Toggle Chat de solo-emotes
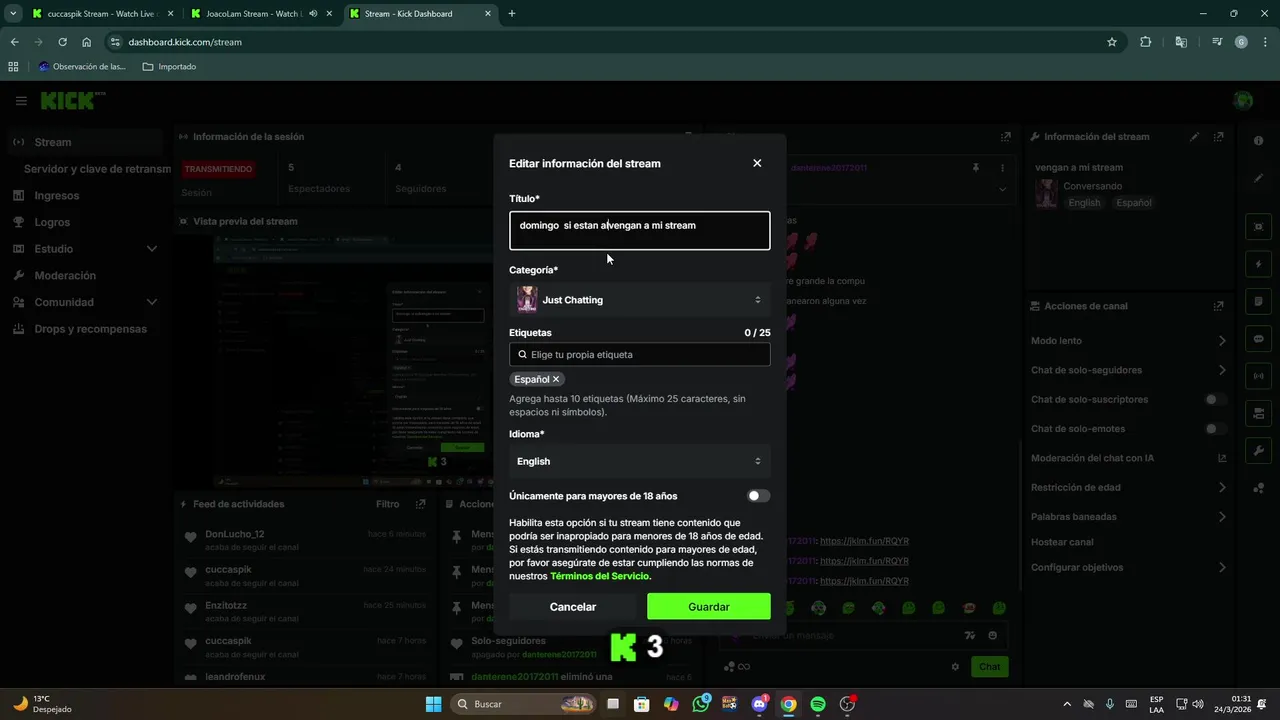The width and height of the screenshot is (1280, 720). click(1215, 429)
